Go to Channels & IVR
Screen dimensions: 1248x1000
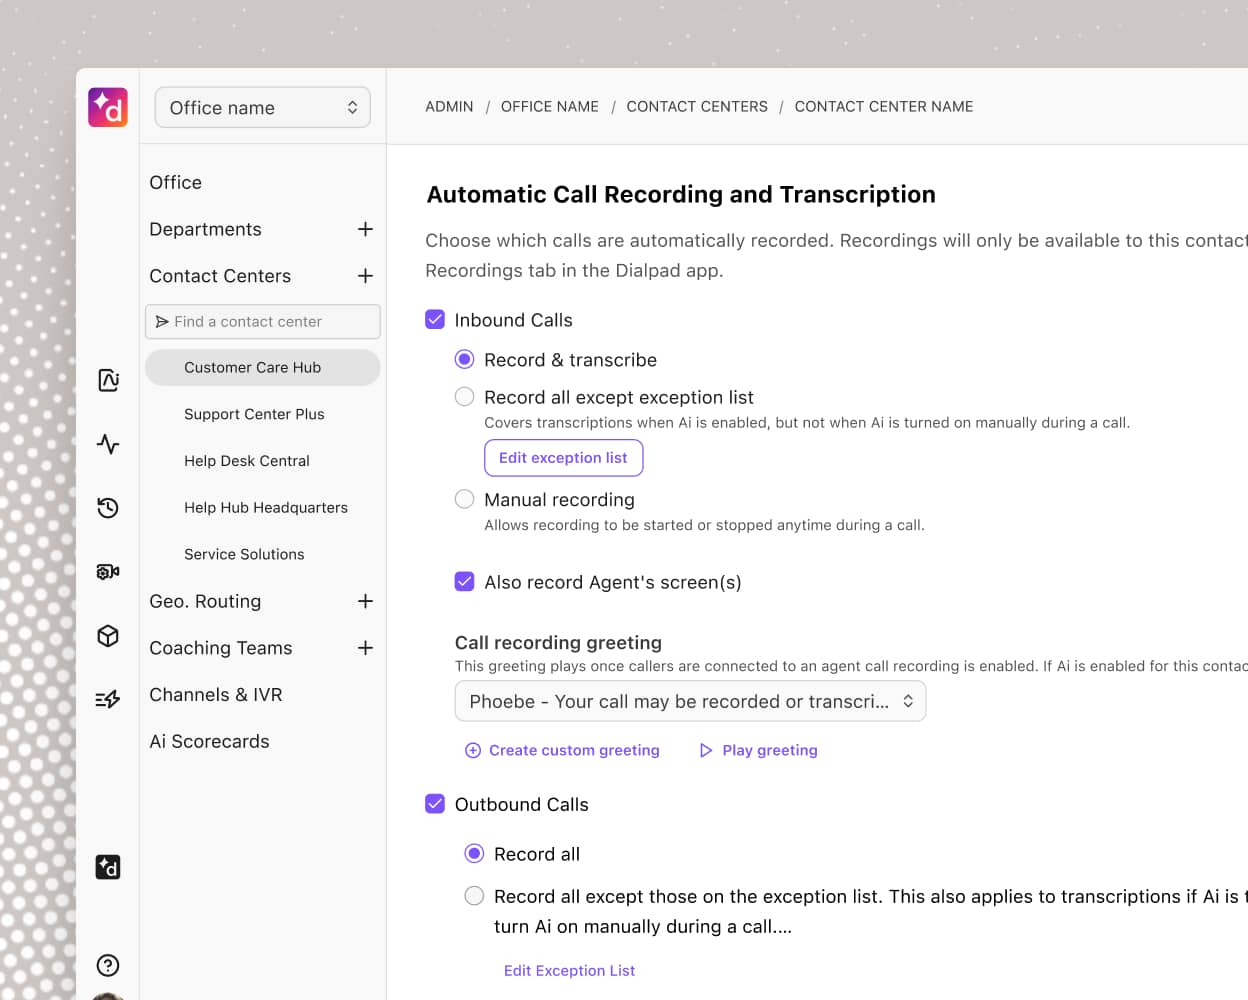[216, 694]
